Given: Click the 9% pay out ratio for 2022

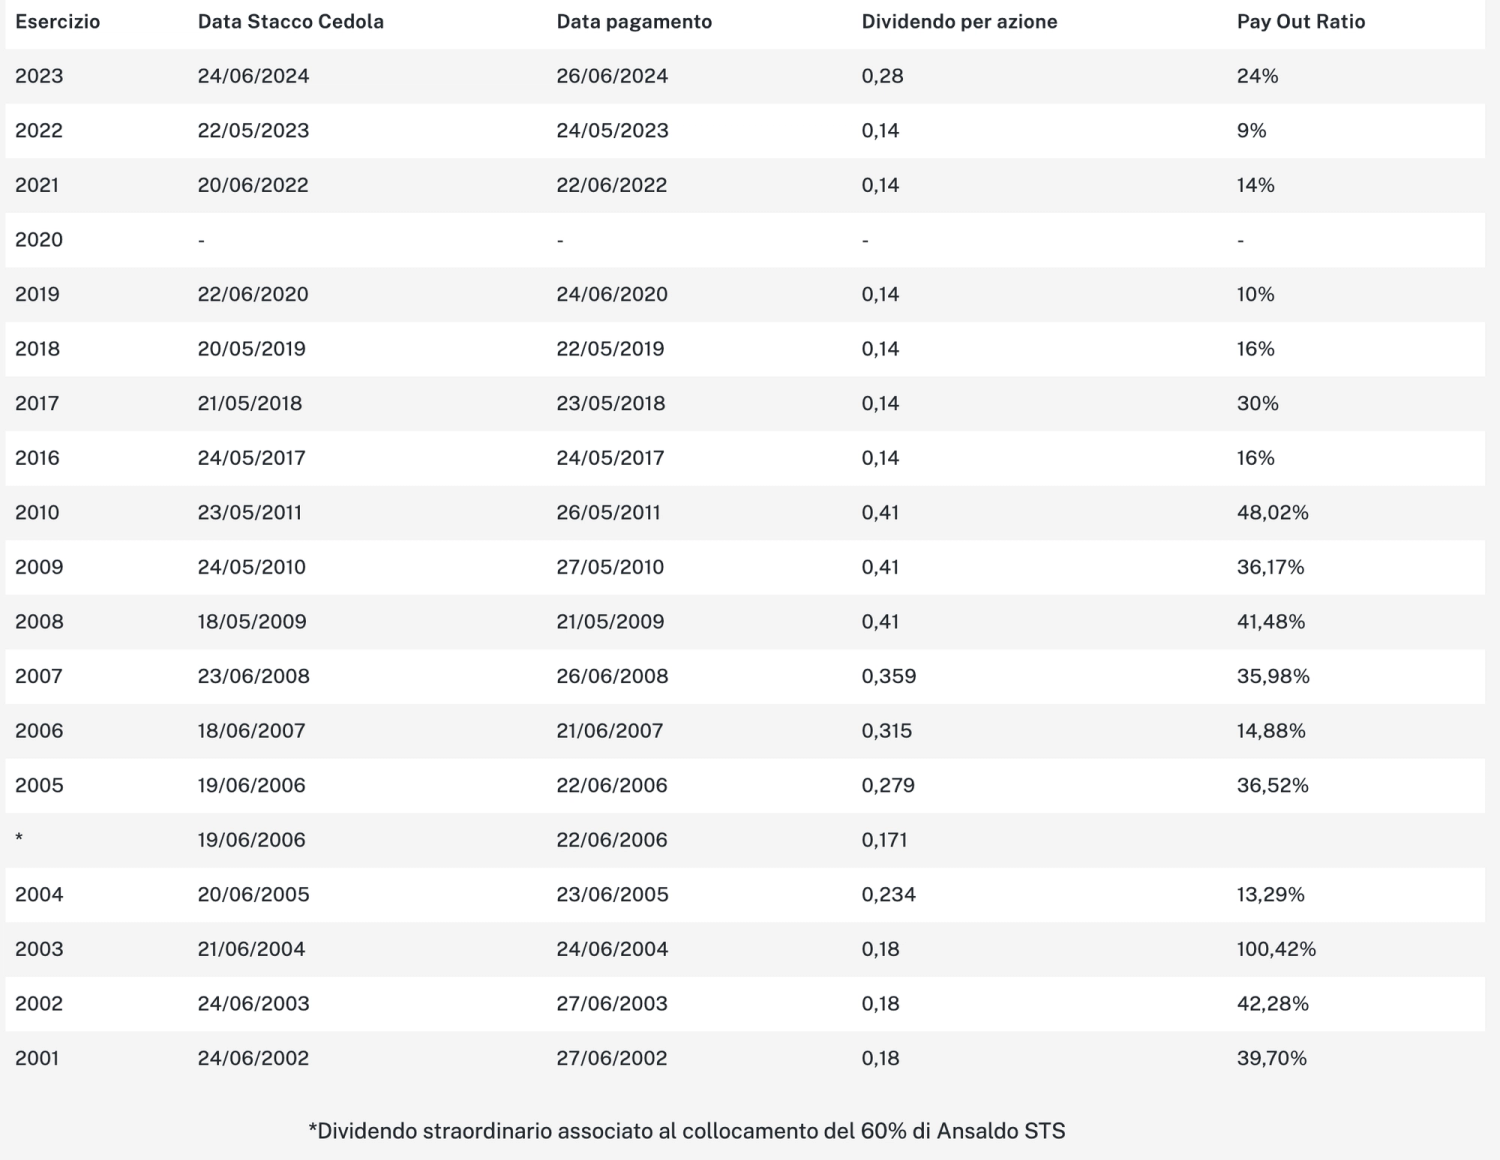Looking at the screenshot, I should tap(1251, 131).
